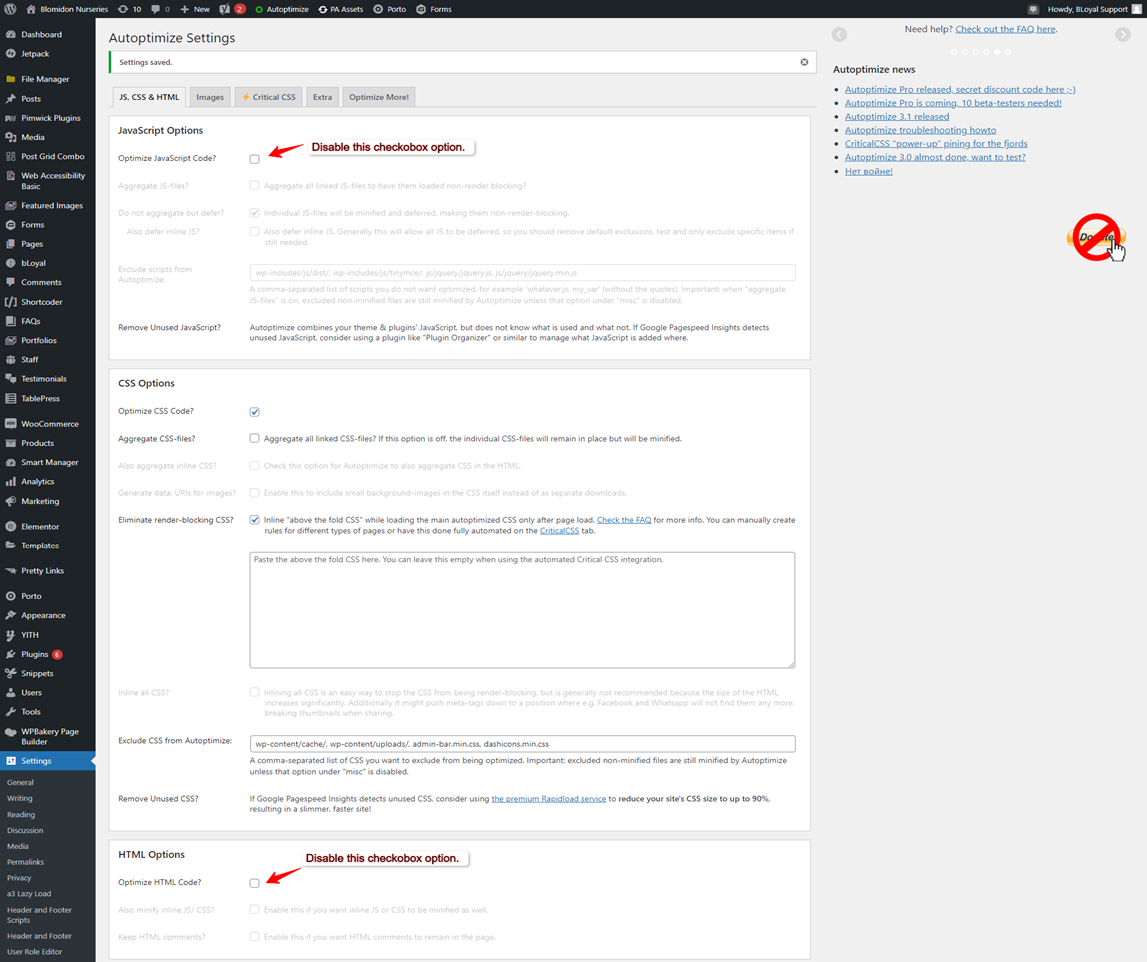This screenshot has height=962, width=1147.
Task: Click the previous arrow in the help carousel
Action: (840, 34)
